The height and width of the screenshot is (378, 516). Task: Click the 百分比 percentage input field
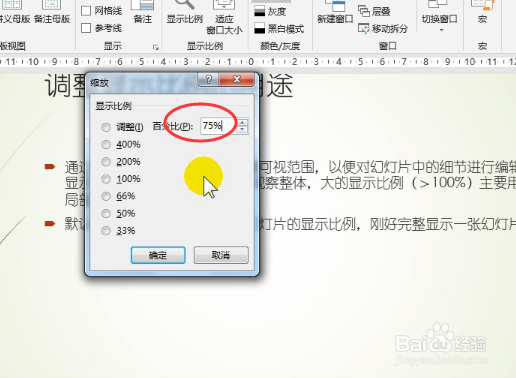[218, 126]
